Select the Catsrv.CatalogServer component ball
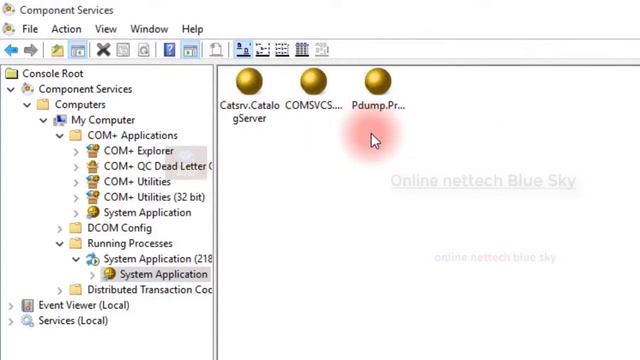 coord(249,82)
